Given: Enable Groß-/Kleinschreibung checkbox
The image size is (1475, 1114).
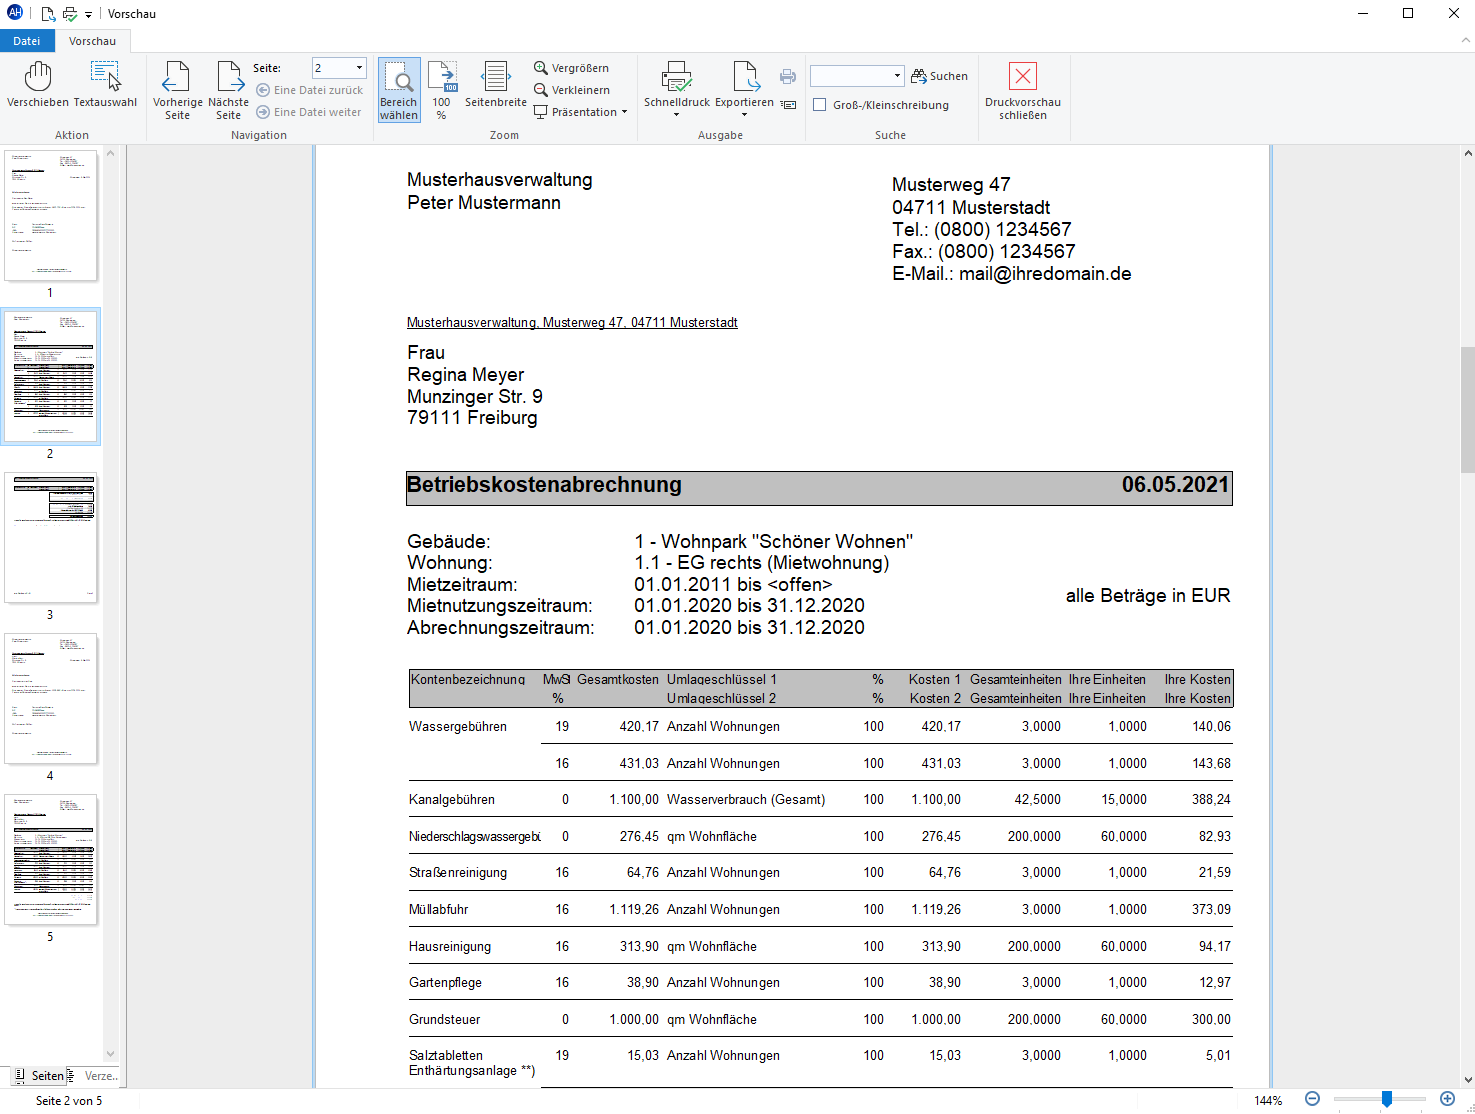Looking at the screenshot, I should click(820, 105).
